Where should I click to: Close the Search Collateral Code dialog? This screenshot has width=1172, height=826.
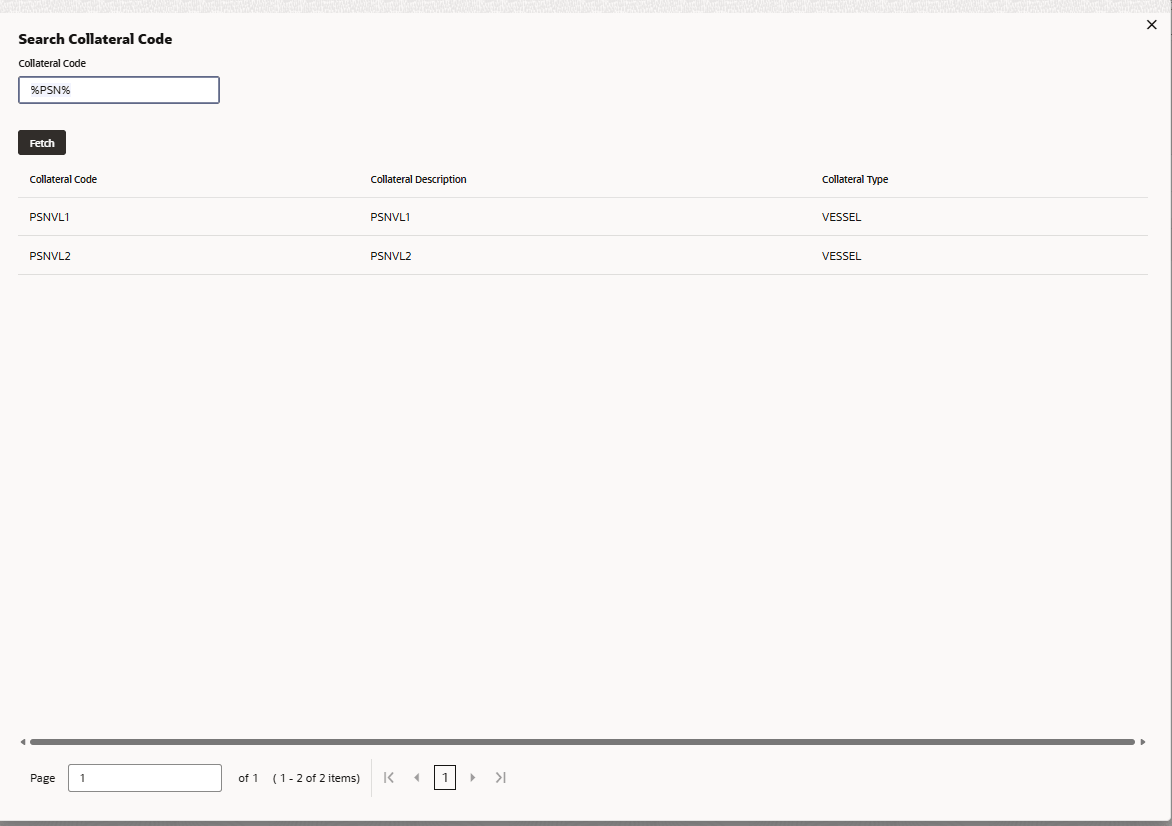click(x=1151, y=25)
